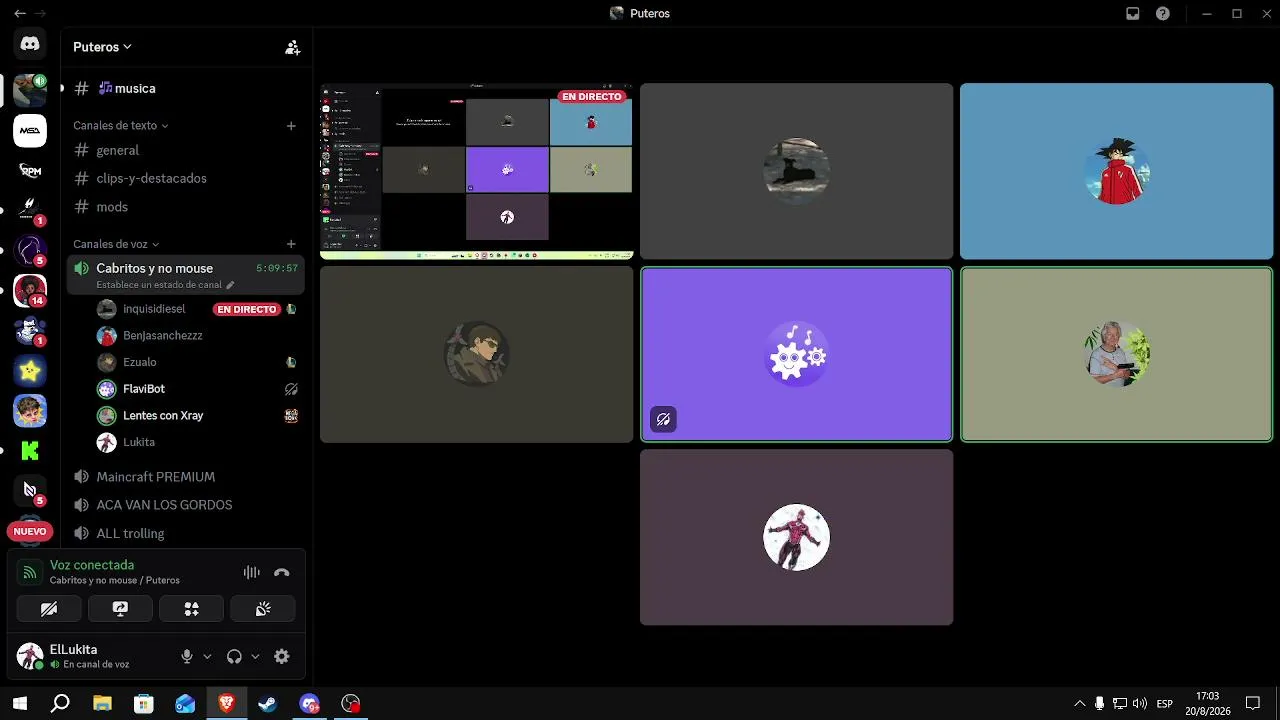Select the tile with the Spider-Man avatar
This screenshot has width=1280, height=720.
pyautogui.click(x=796, y=537)
